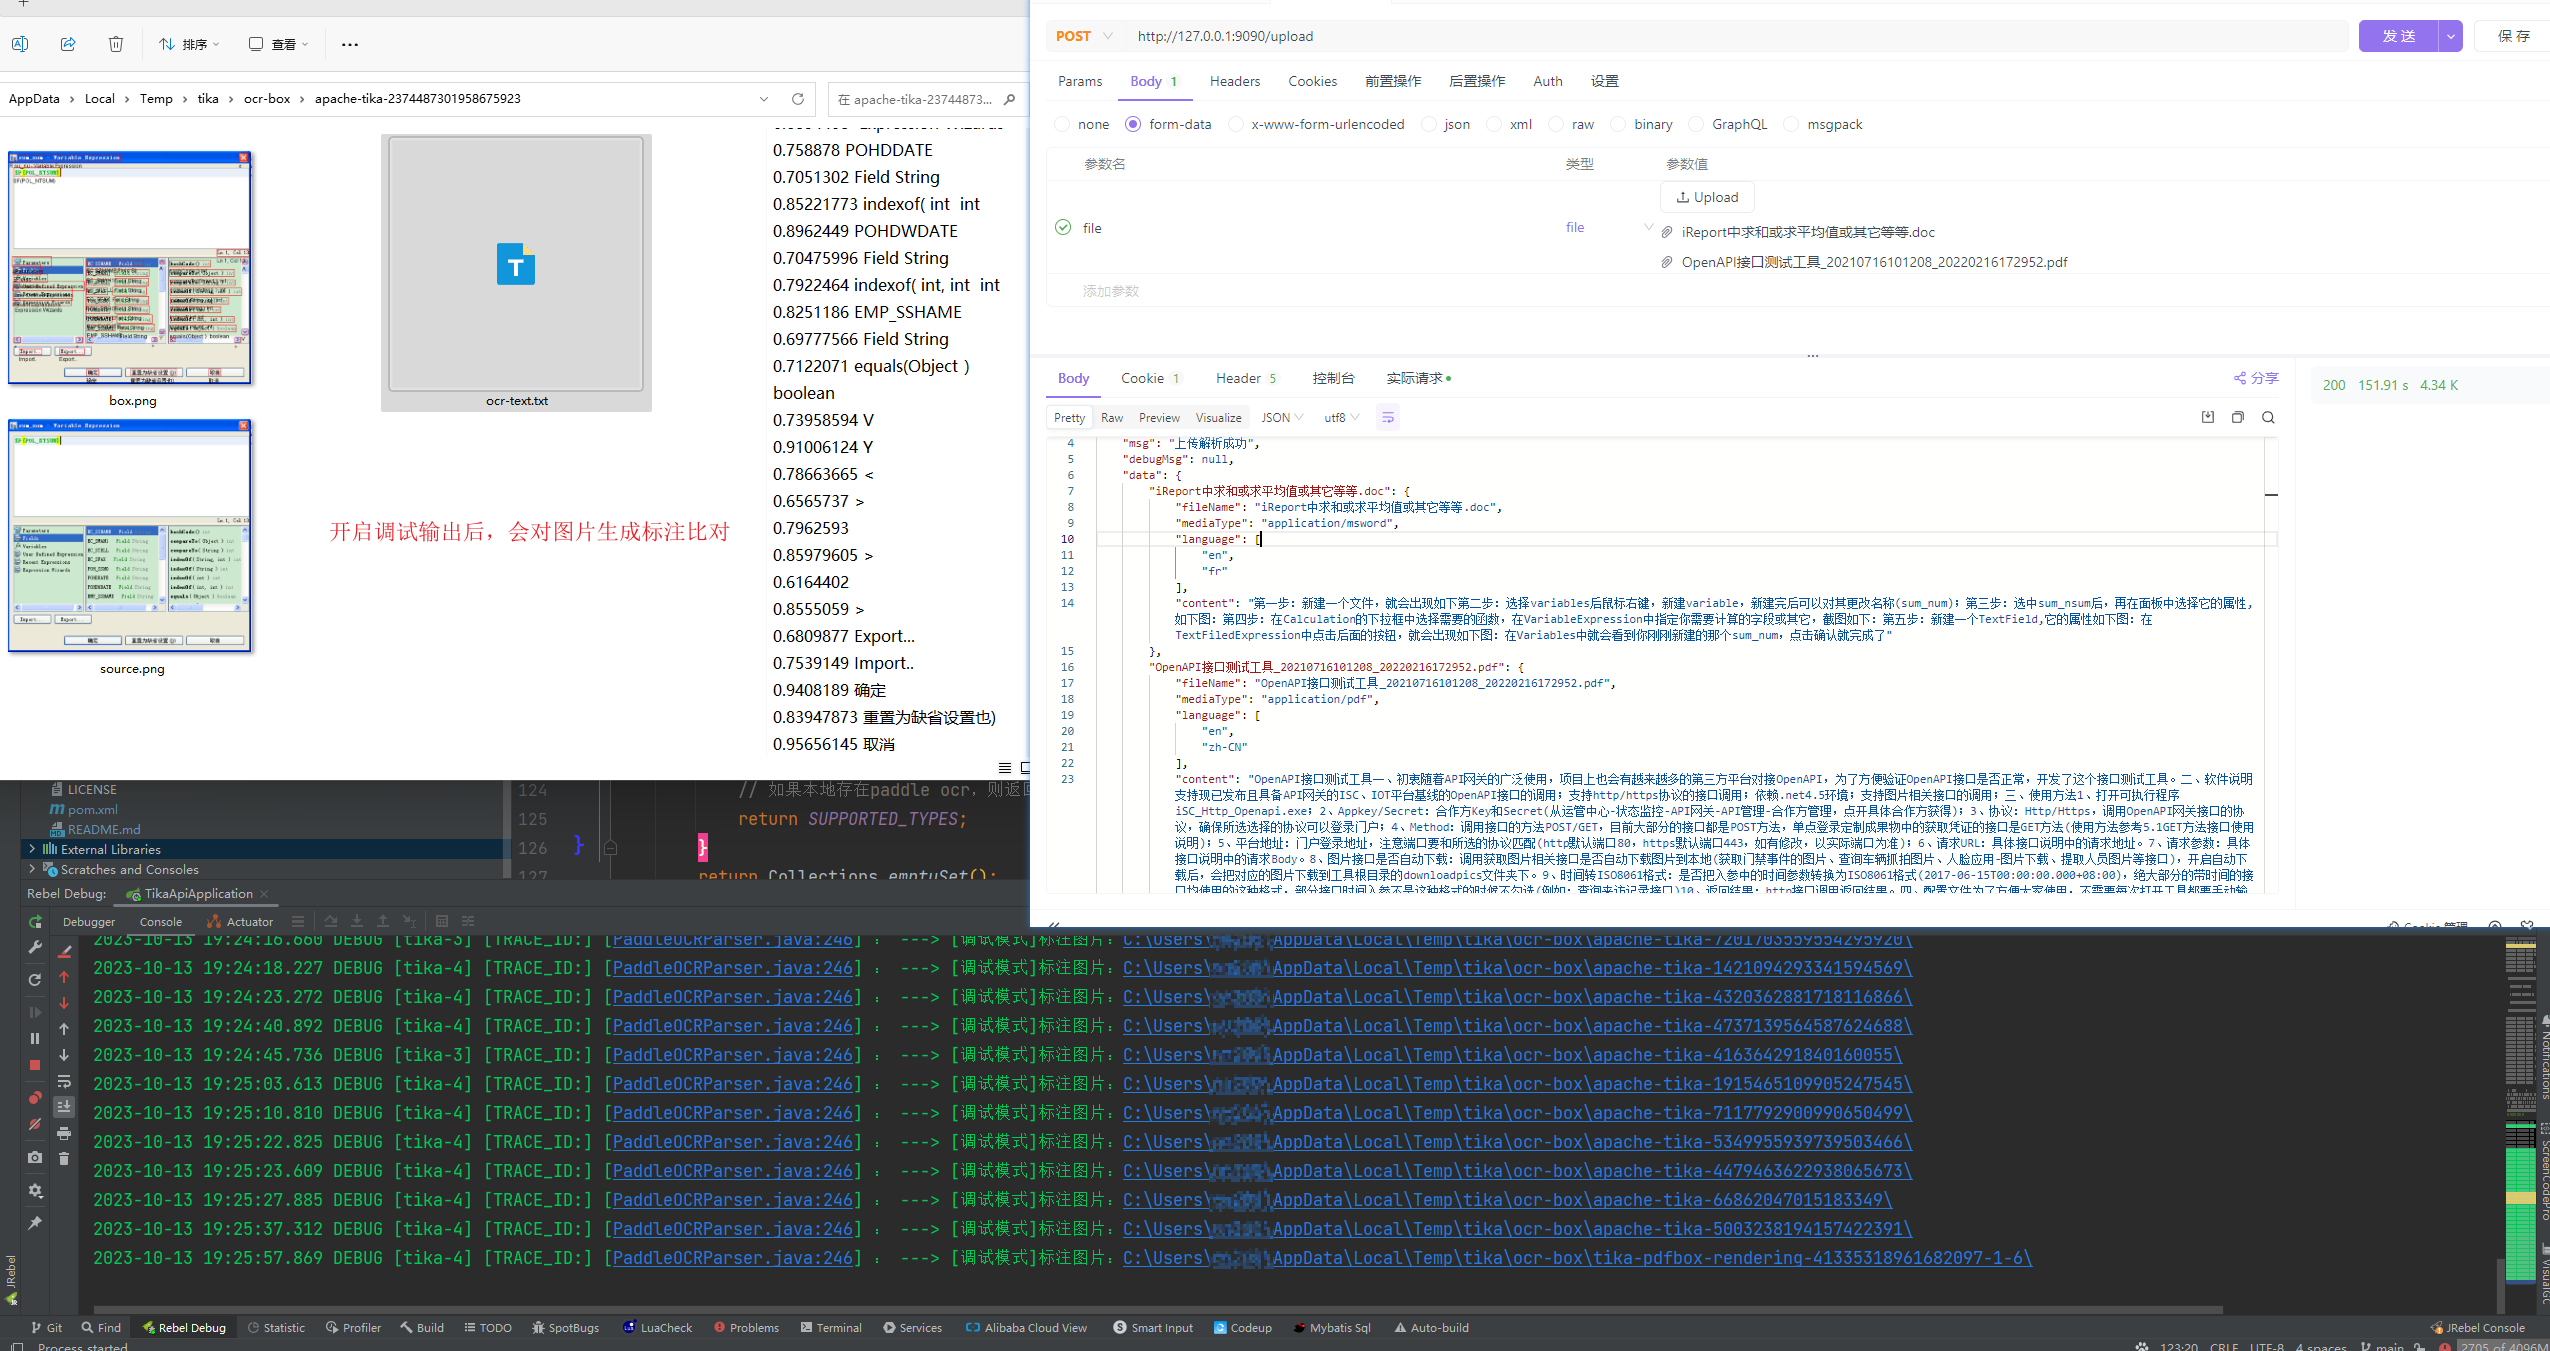Viewport: 2550px width, 1351px height.
Task: Open the box.png thumbnail
Action: 130,268
